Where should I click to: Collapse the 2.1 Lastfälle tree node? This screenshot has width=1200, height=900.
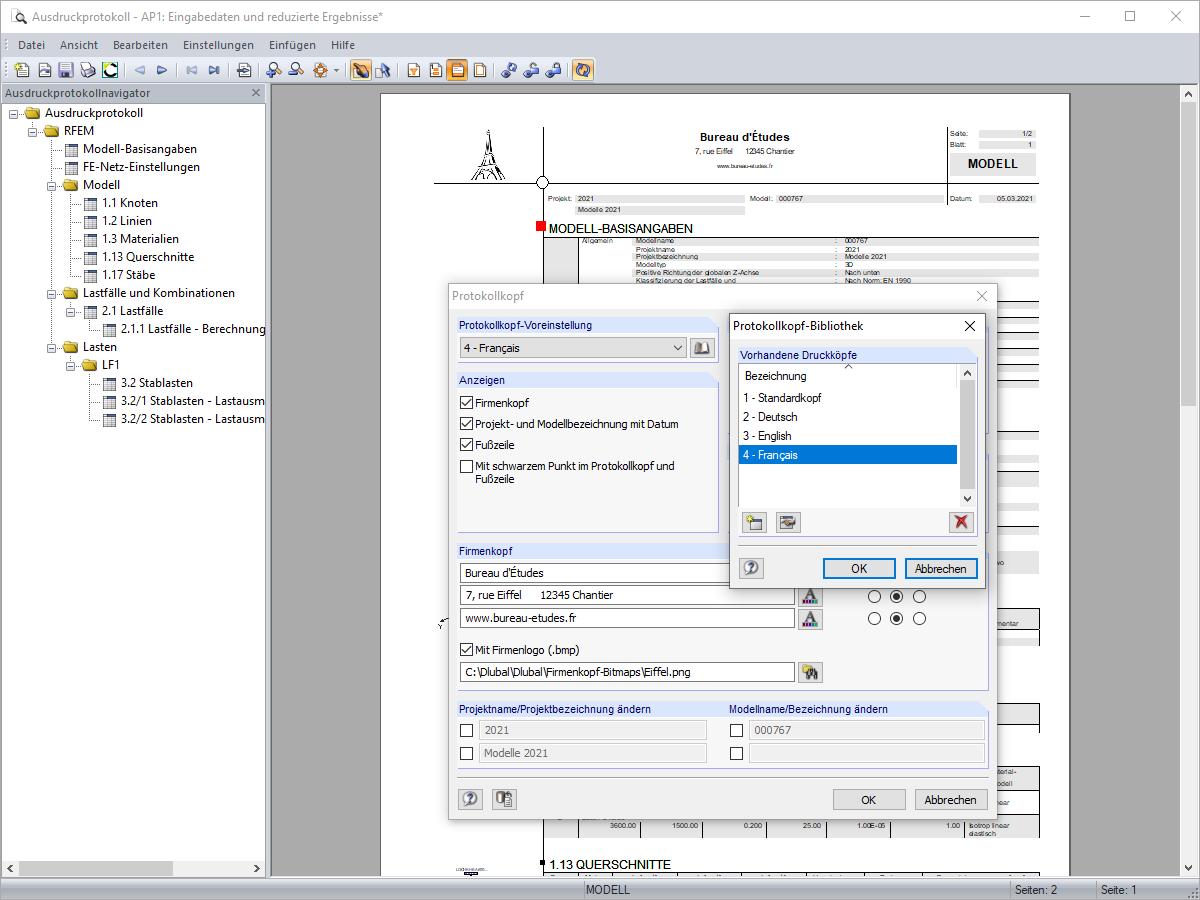click(x=70, y=311)
